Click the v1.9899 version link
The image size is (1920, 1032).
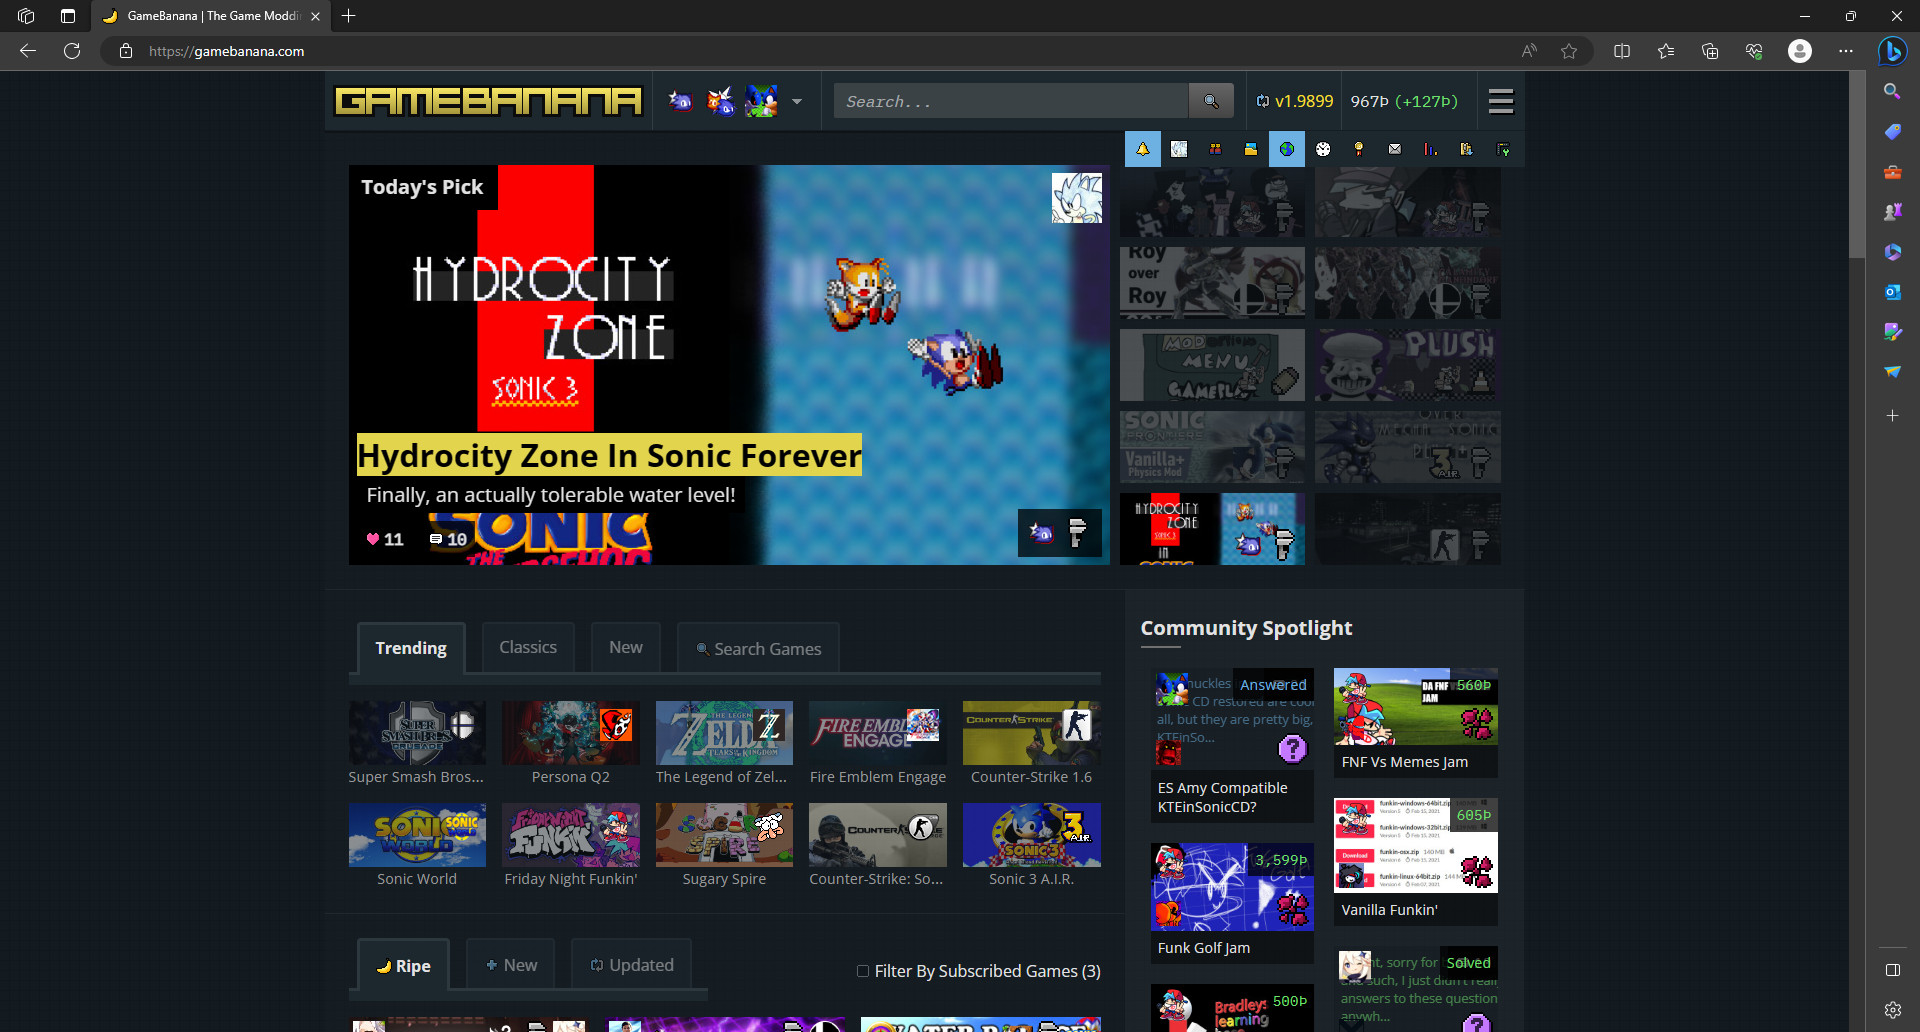click(1295, 101)
